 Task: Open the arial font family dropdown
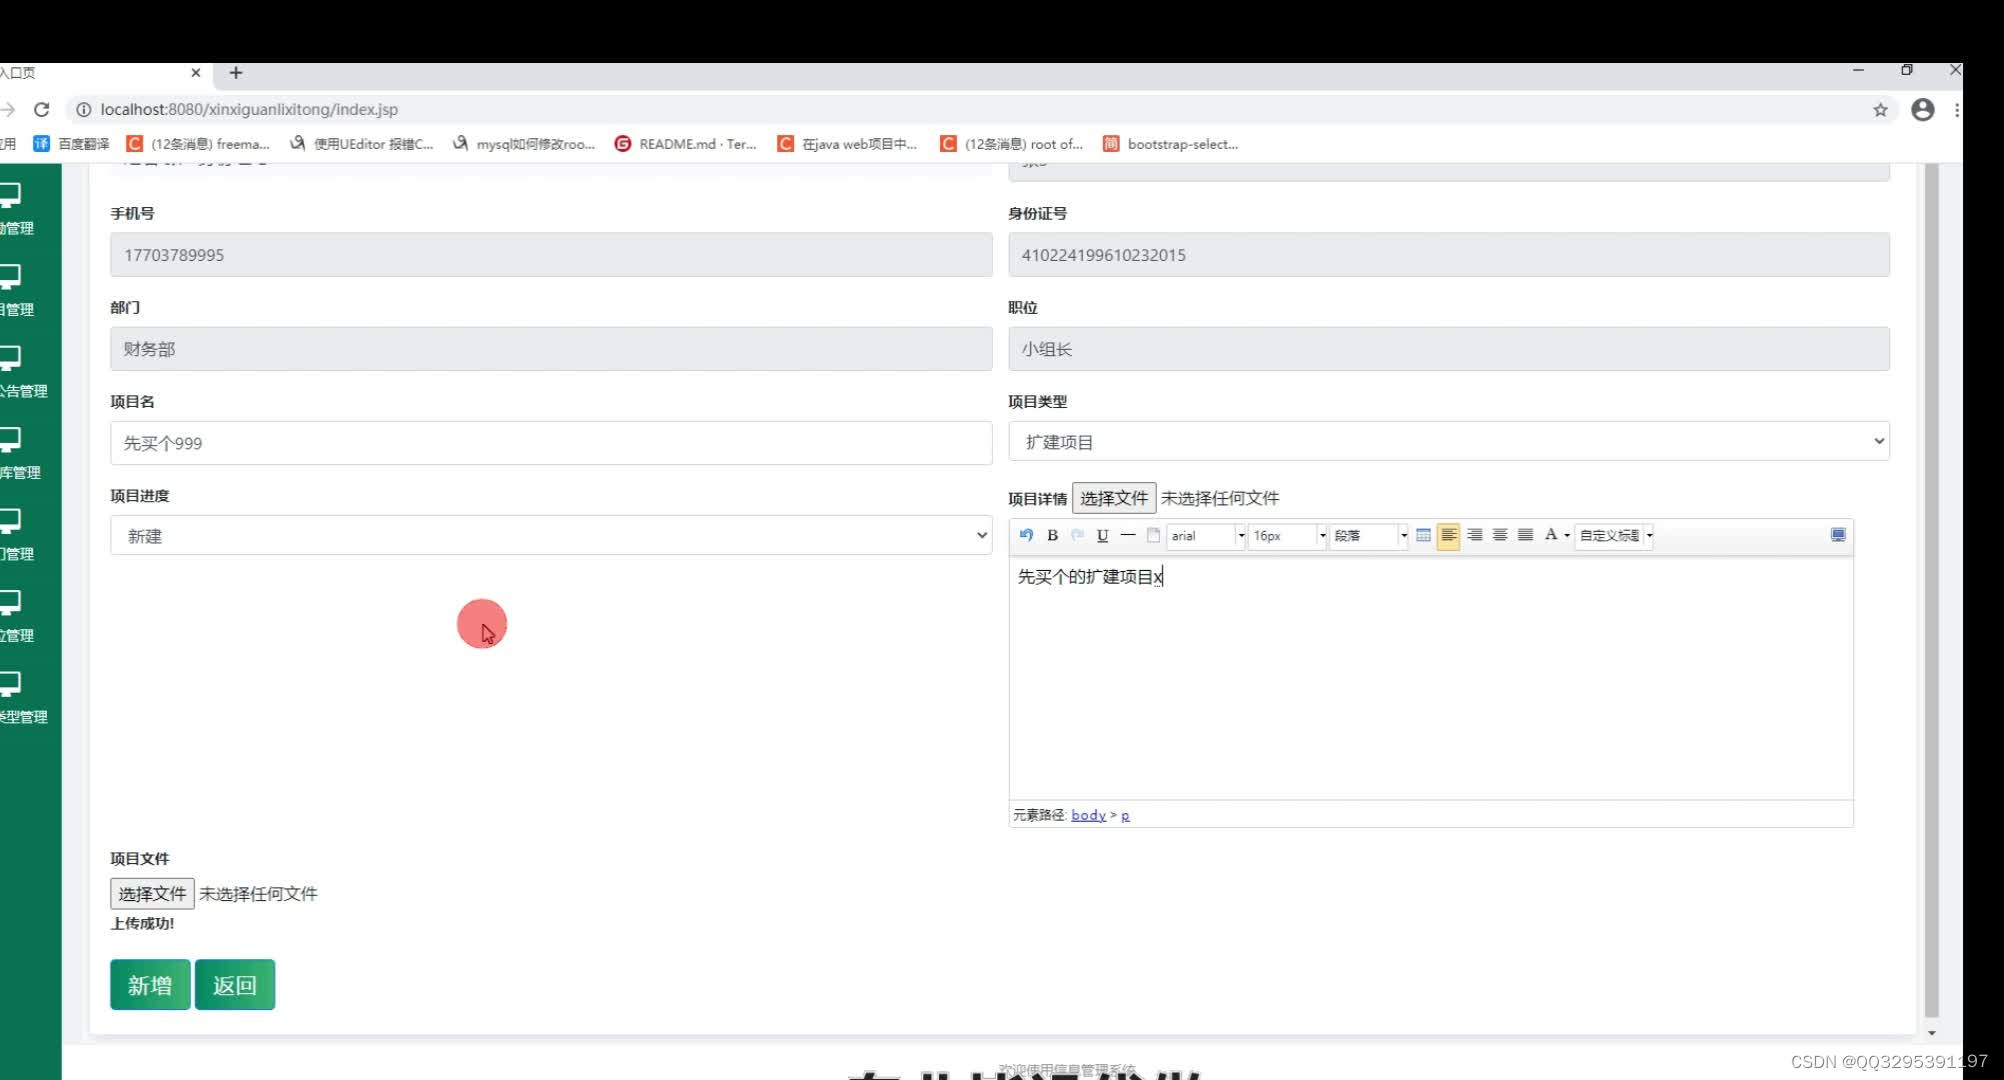point(1207,536)
